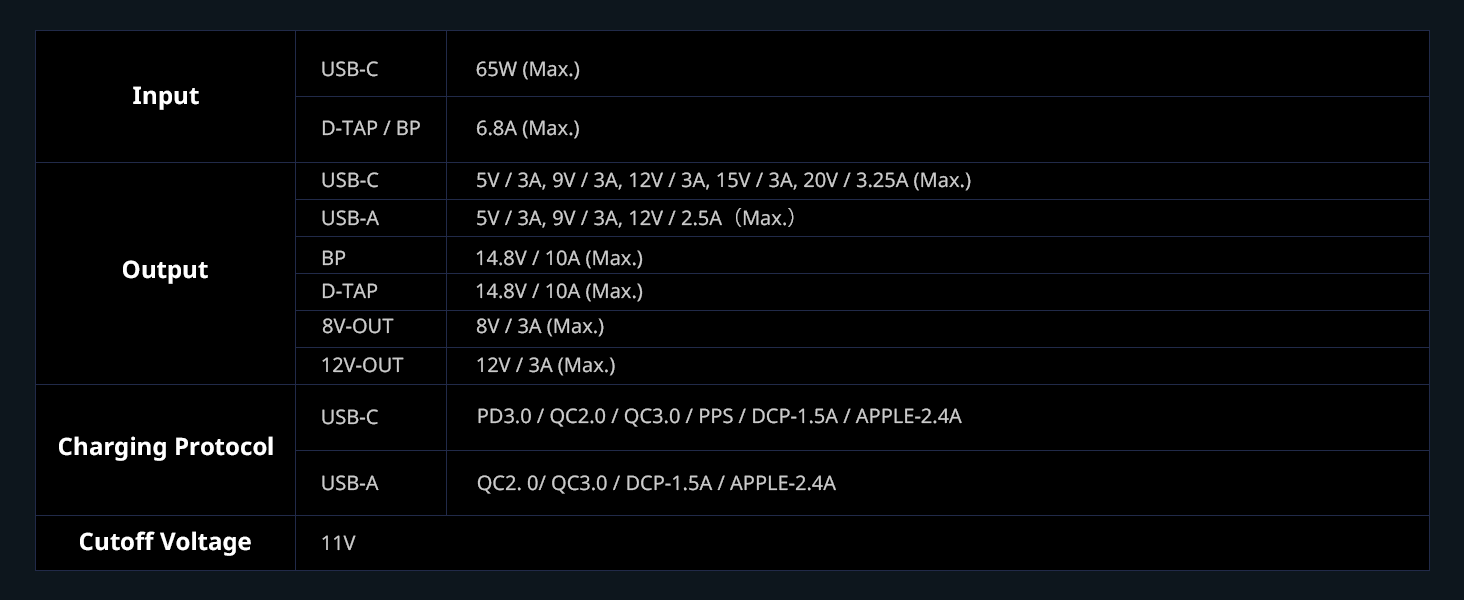Click the USB-A output value ending 12V / 2.5A
Screen dimensions: 1464x600
pos(635,217)
